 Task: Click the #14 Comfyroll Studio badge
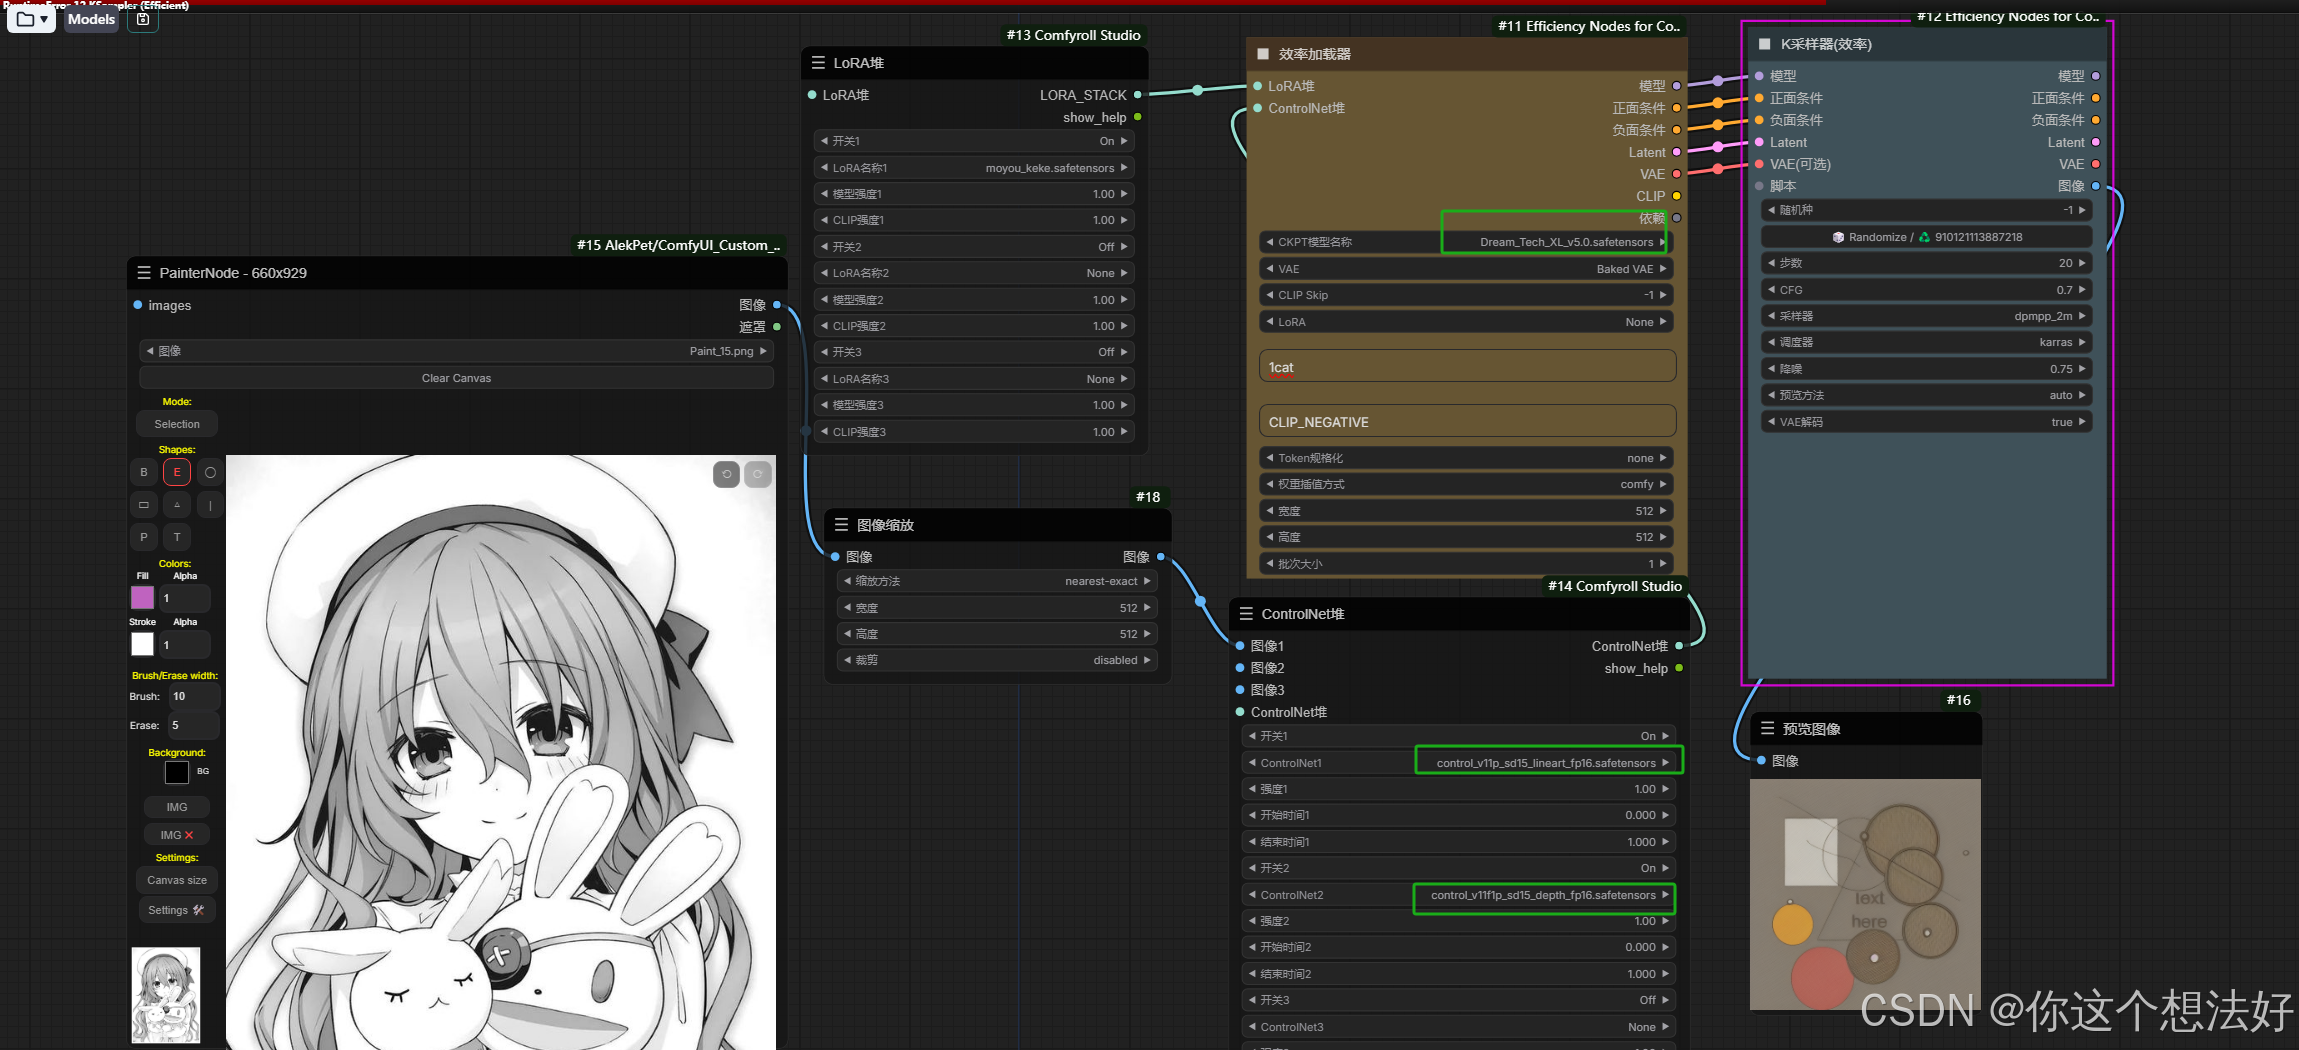pos(1615,586)
